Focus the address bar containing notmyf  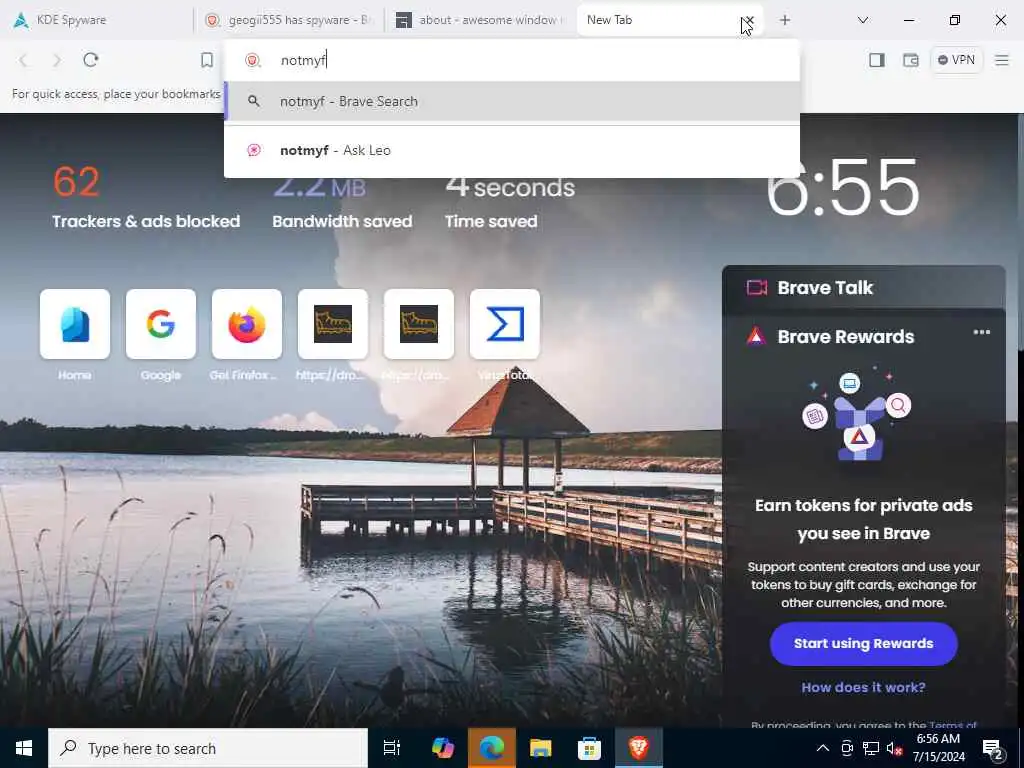click(512, 60)
